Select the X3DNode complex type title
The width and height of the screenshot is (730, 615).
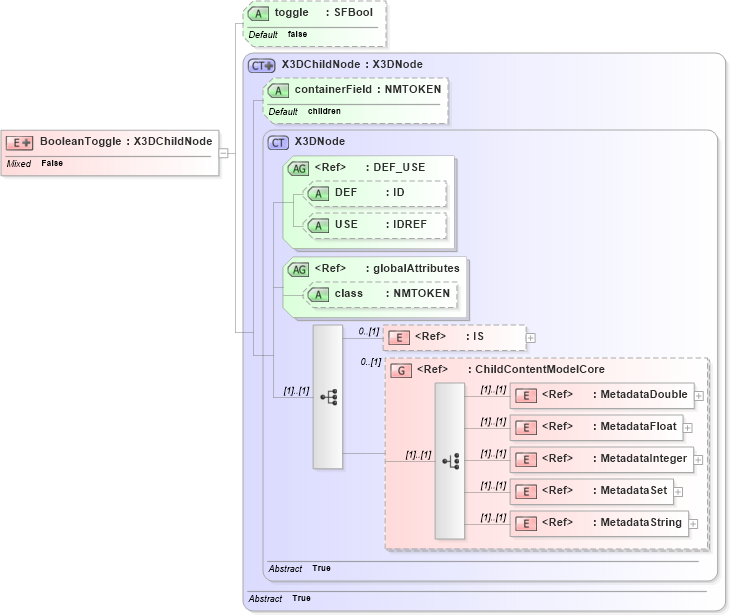pyautogui.click(x=320, y=141)
